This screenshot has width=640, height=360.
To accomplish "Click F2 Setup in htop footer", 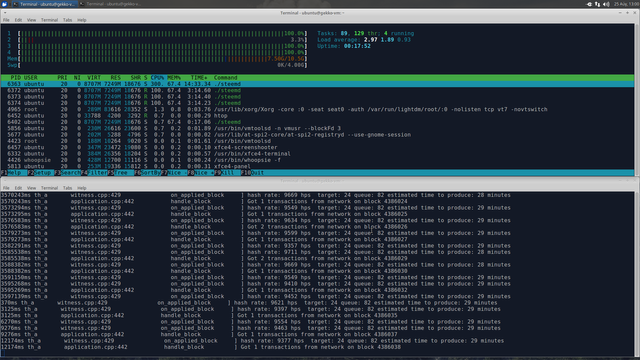I will [40, 173].
